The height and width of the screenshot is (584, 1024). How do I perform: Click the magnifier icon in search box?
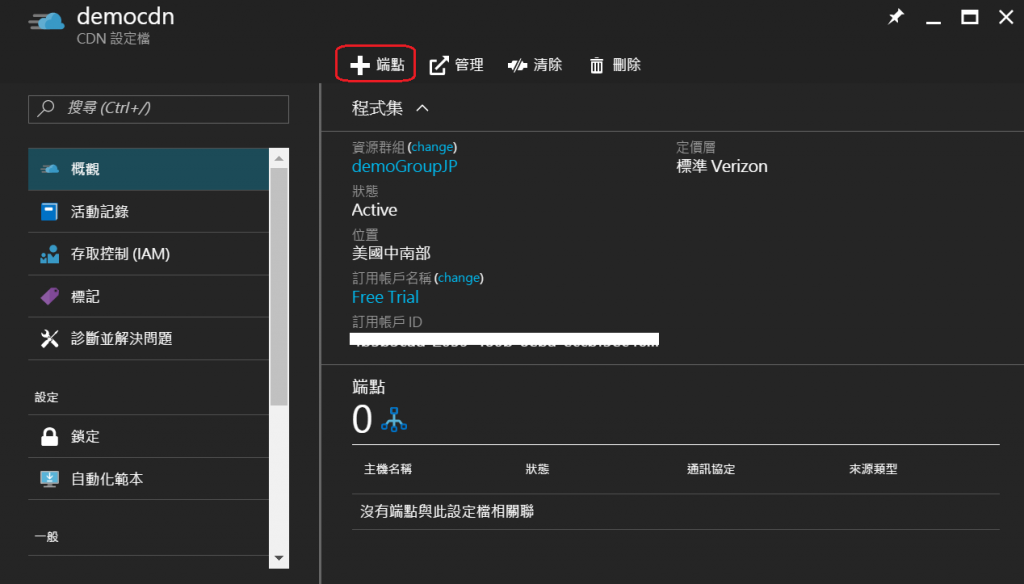46,108
